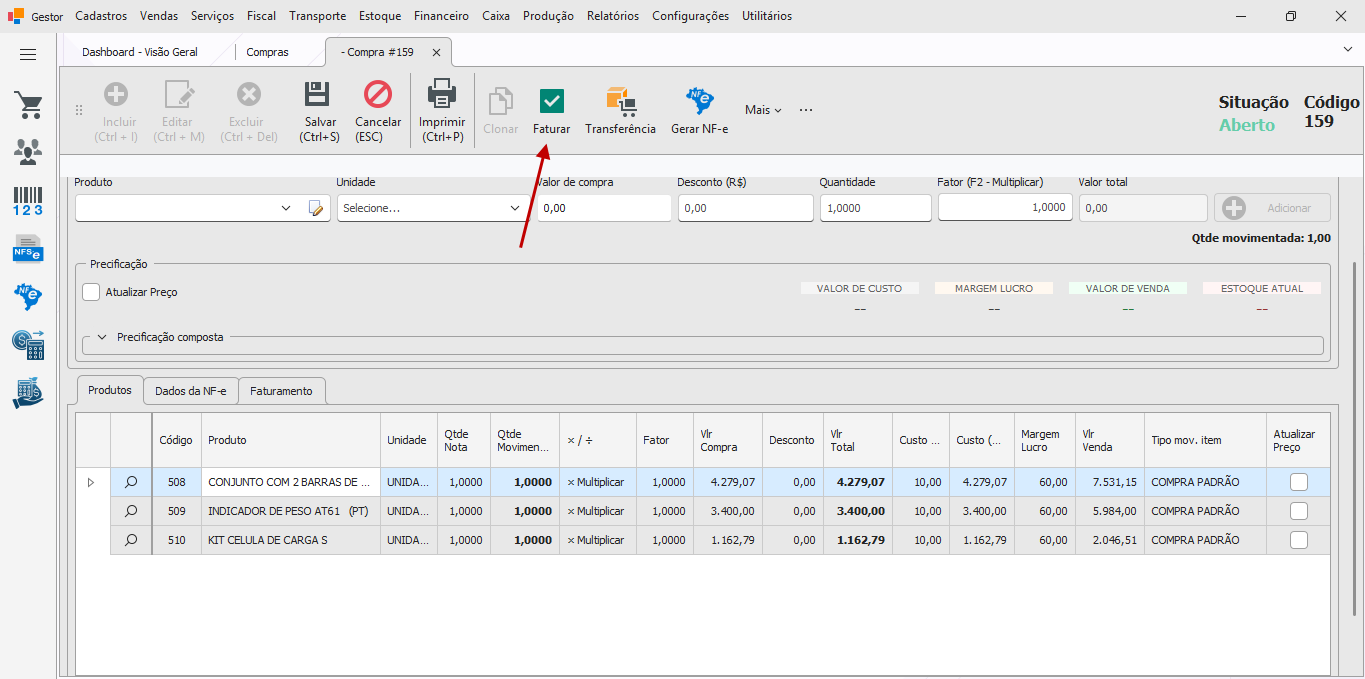Click the product edit pencil icon
This screenshot has width=1365, height=679.
click(x=317, y=208)
